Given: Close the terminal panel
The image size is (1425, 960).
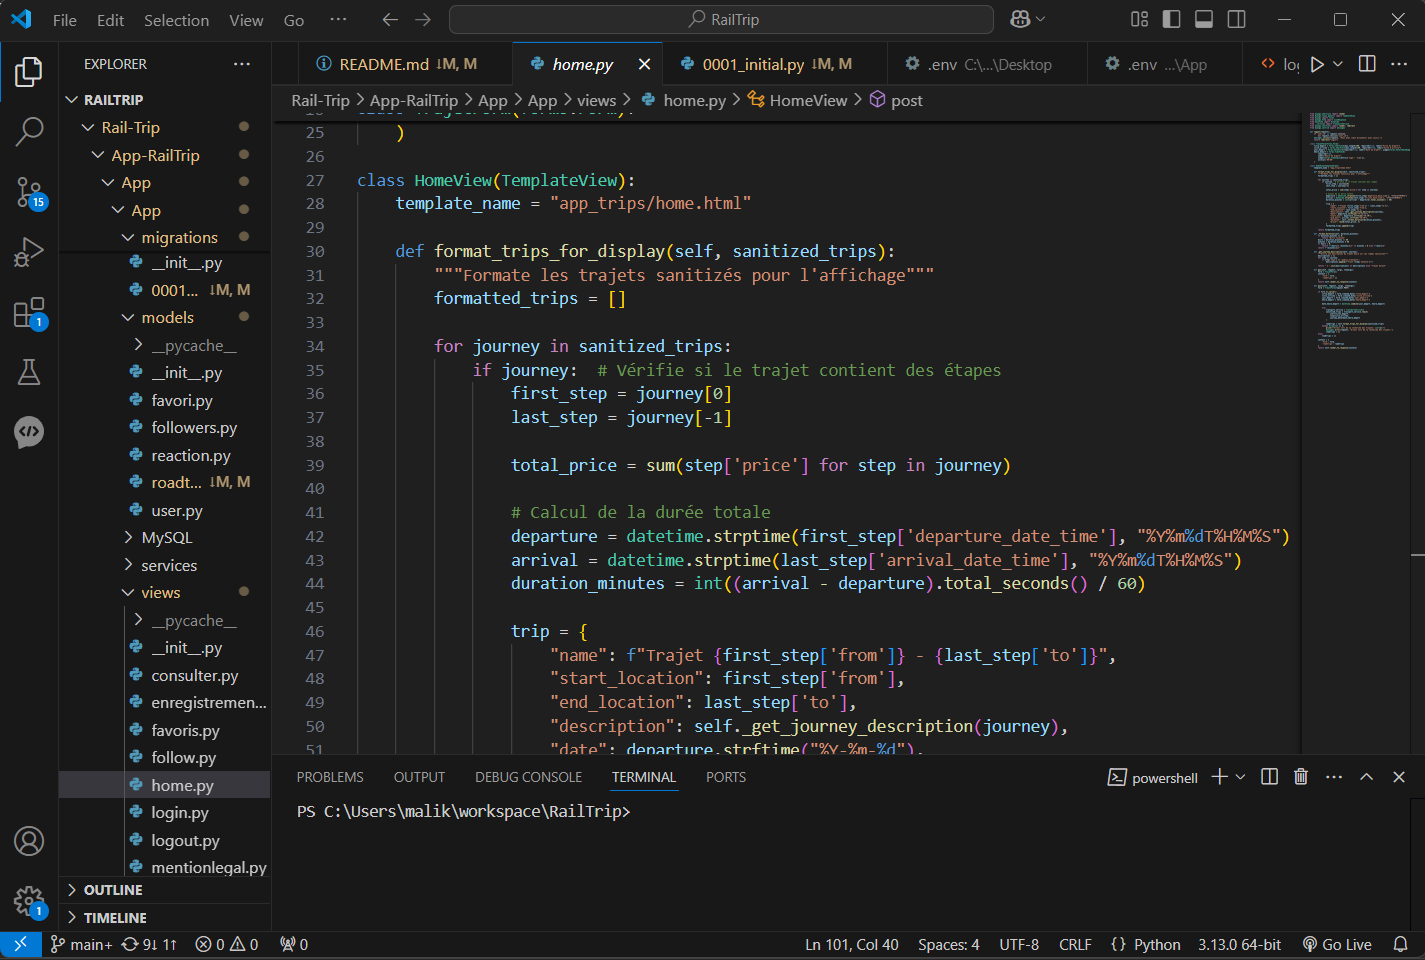Looking at the screenshot, I should 1399,777.
